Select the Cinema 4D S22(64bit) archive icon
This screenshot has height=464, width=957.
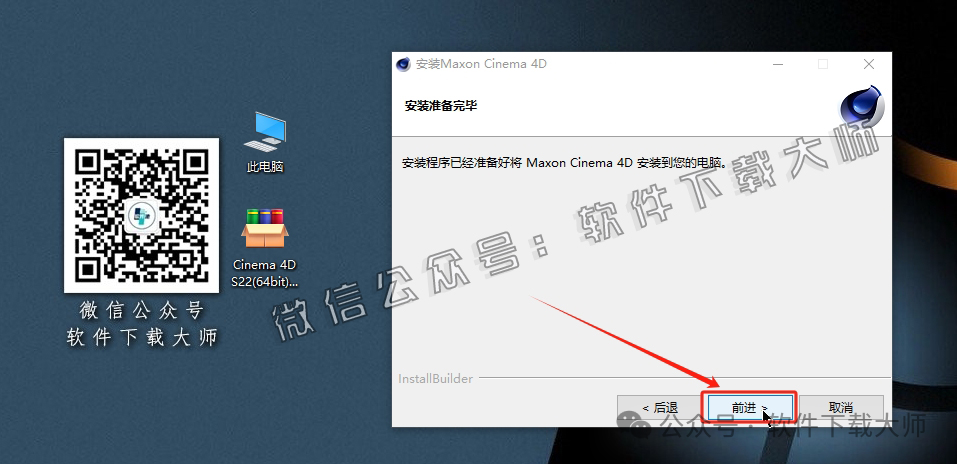264,247
